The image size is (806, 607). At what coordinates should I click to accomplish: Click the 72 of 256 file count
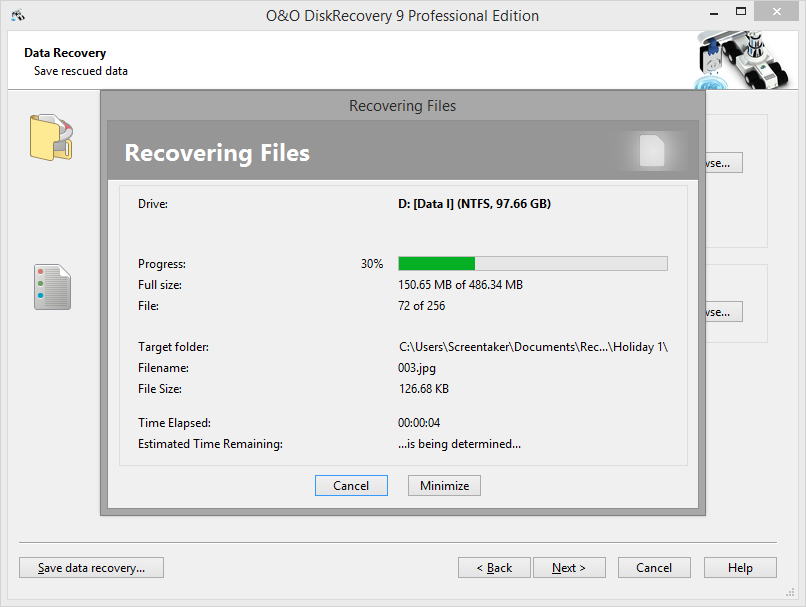click(x=422, y=306)
